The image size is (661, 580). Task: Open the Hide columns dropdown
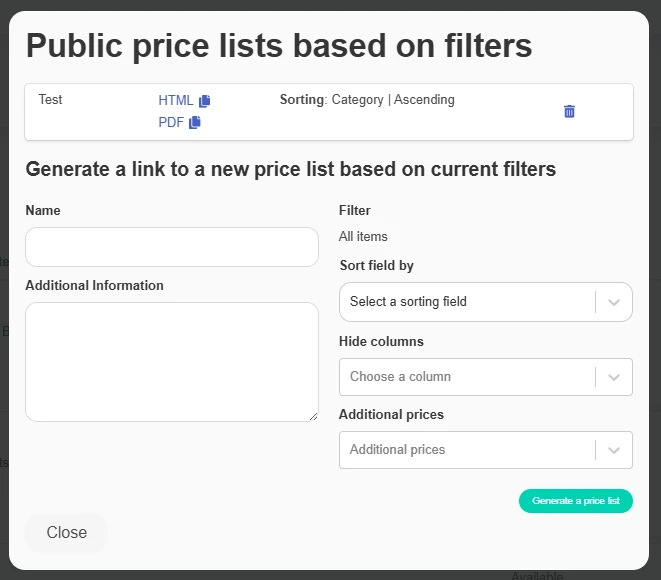tap(486, 377)
